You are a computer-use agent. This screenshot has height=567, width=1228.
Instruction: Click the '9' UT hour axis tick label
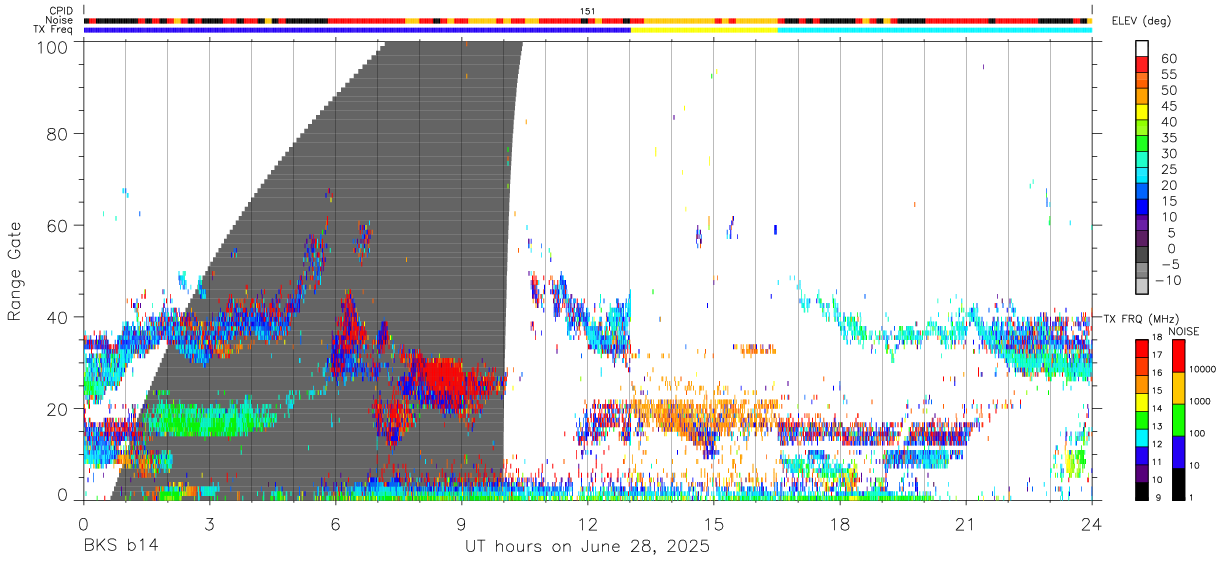(462, 524)
